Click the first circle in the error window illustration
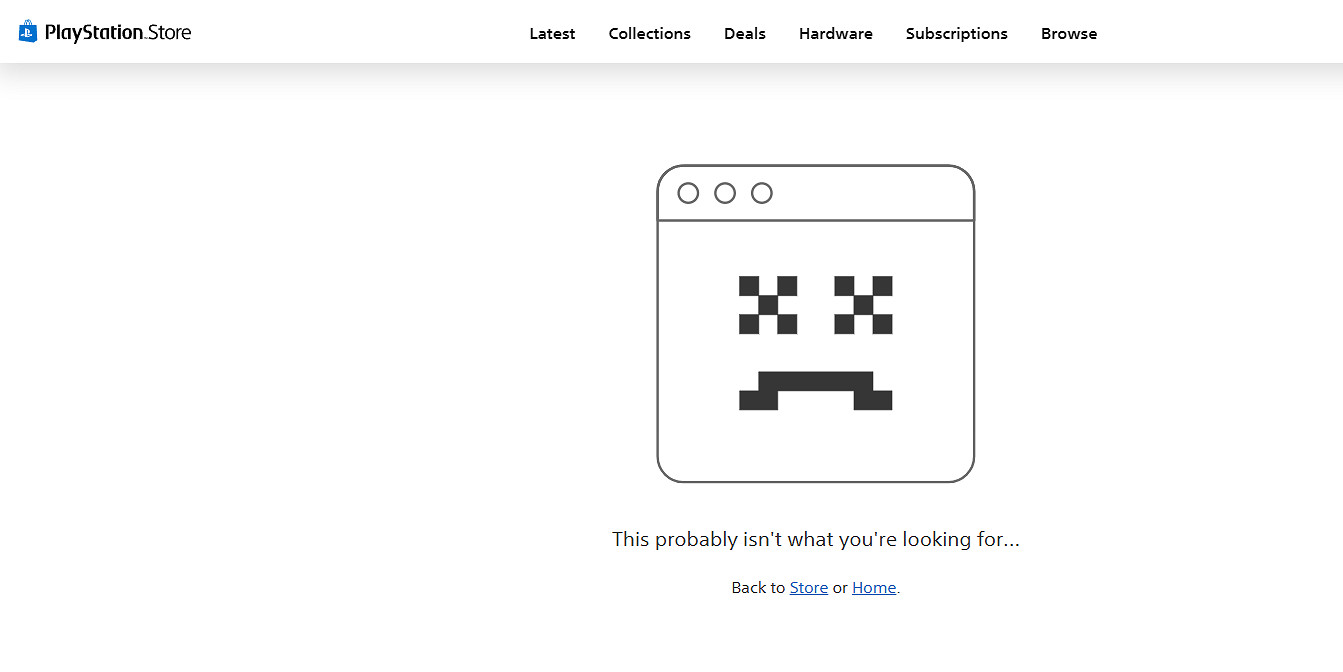This screenshot has width=1343, height=672. tap(688, 193)
